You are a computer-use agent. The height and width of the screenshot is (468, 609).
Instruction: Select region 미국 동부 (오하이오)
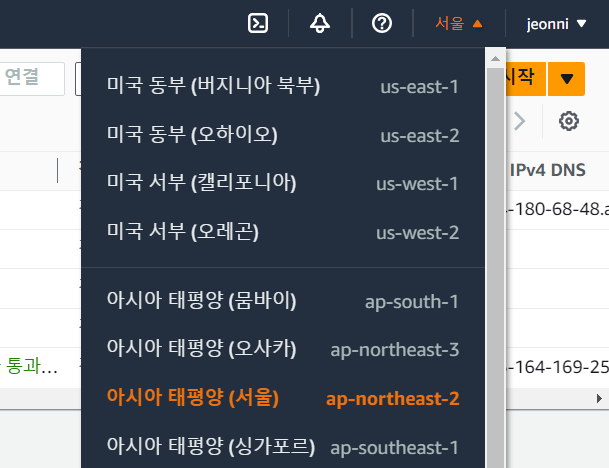[x=283, y=135]
